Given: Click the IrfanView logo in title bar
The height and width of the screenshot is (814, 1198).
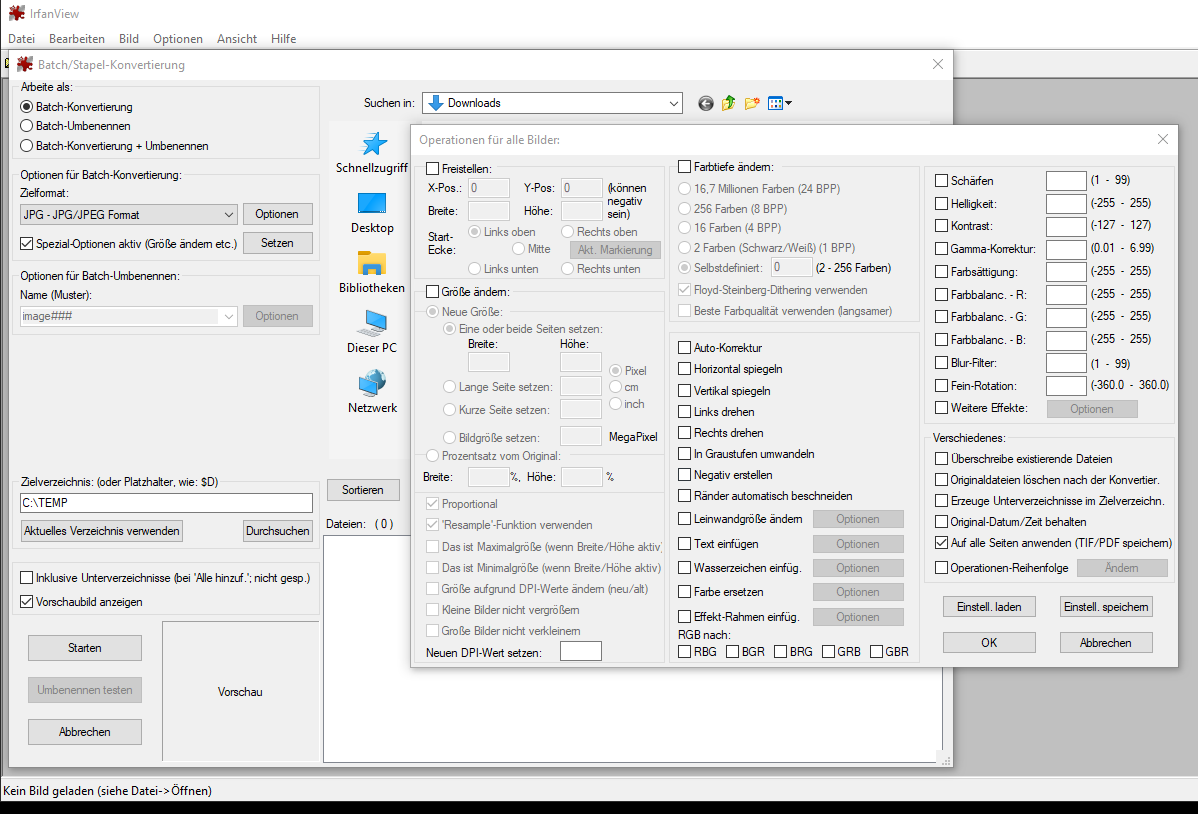Looking at the screenshot, I should click(16, 13).
